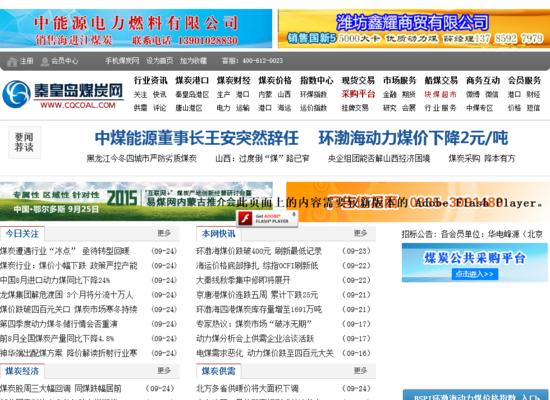Open 京唐港煤价连跌五周 article
This screenshot has width=550, height=400.
click(257, 295)
